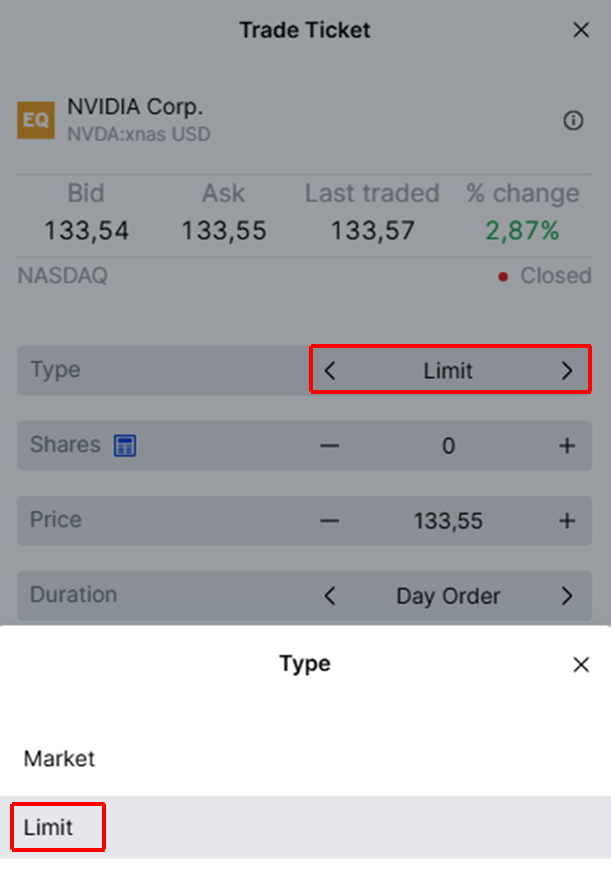This screenshot has height=871, width=611.
Task: Choose Limit from the Type list
Action: point(49,828)
